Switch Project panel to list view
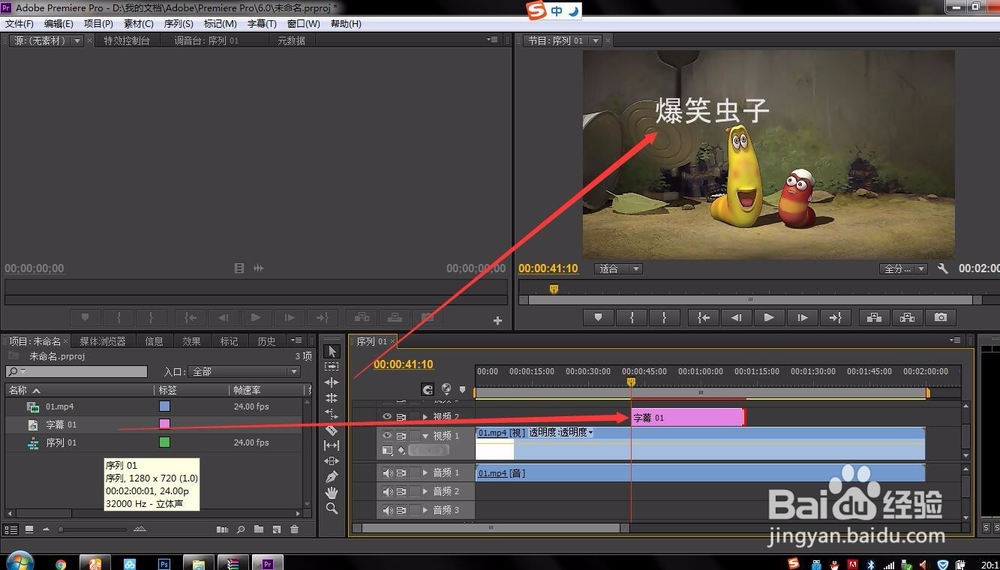 point(11,529)
